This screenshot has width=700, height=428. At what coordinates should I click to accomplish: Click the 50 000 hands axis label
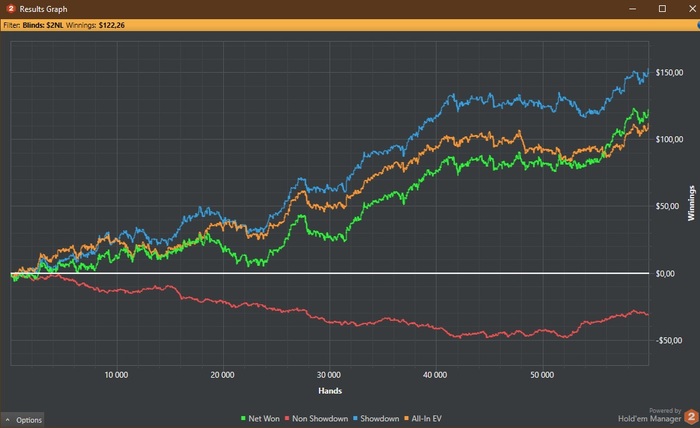[x=542, y=375]
